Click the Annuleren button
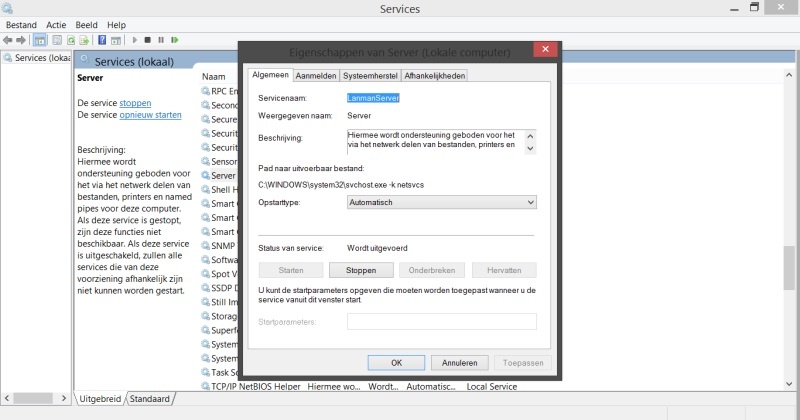 coord(460,363)
